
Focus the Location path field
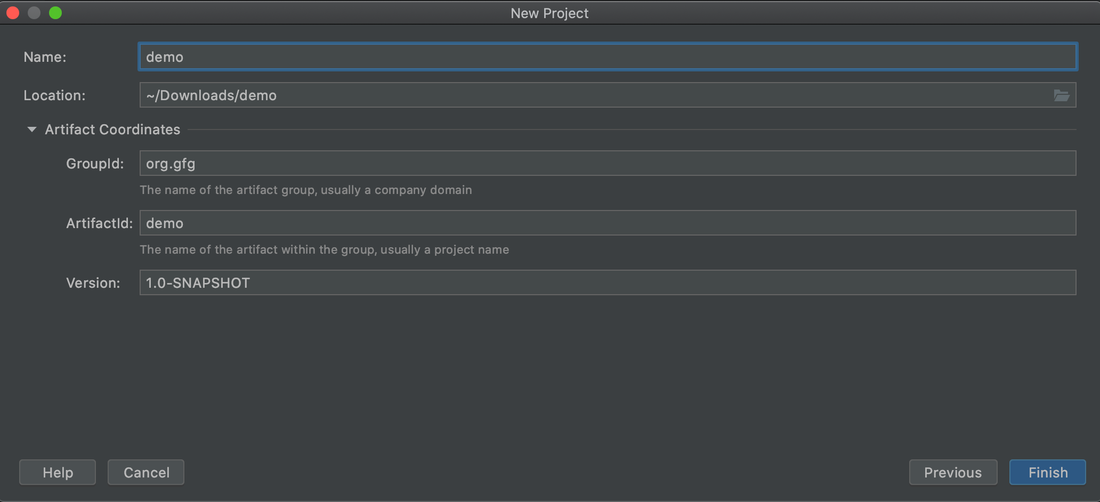[x=593, y=96]
